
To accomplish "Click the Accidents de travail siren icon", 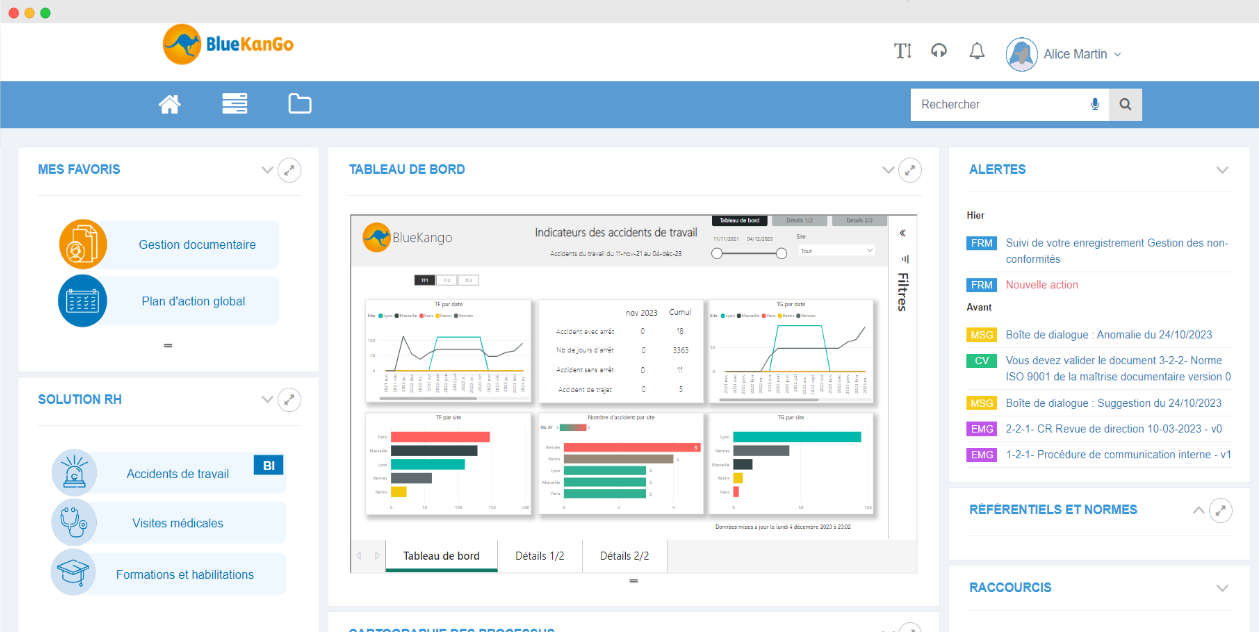I will coord(75,473).
